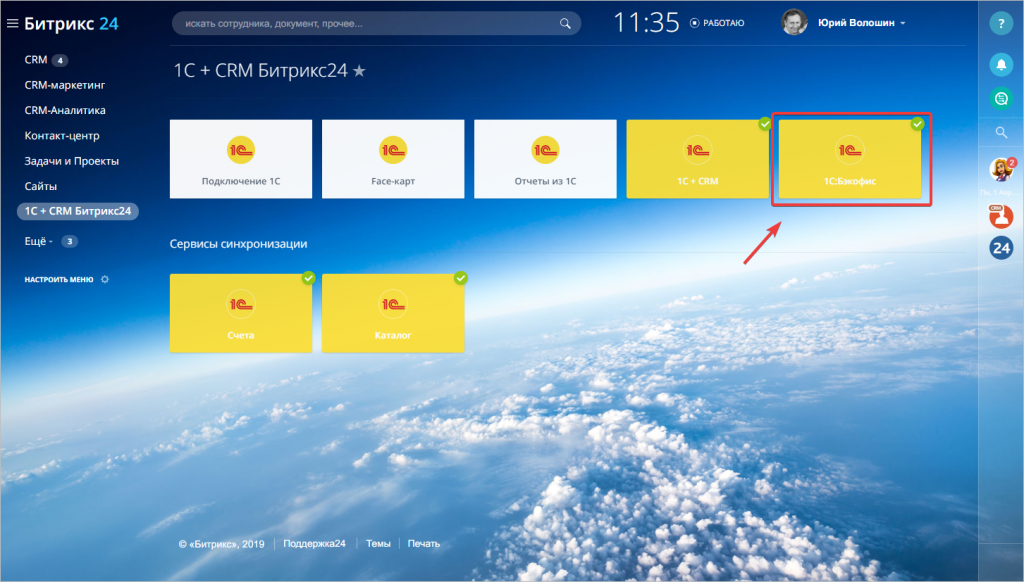
Task: Click green checkmark on Каталог tile
Action: [x=460, y=278]
